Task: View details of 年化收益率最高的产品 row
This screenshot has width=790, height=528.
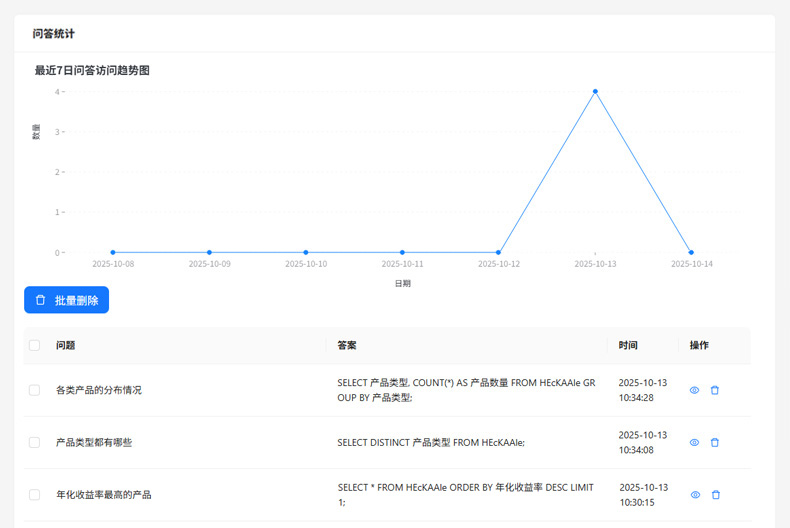Action: 695,494
